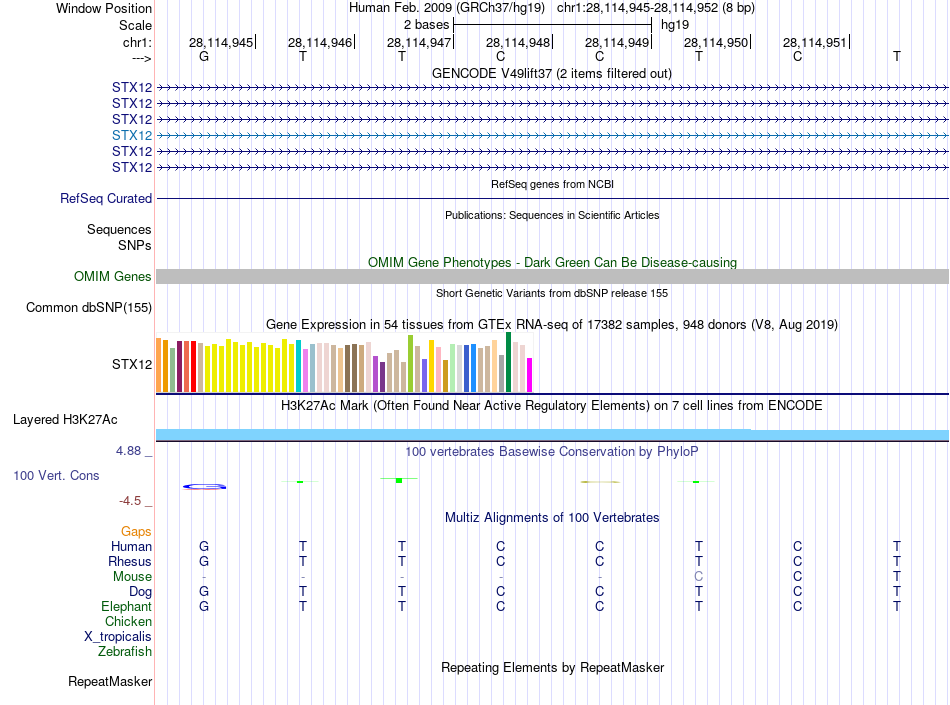Click the OMIM Genes gray bar
950x705 pixels.
click(x=552, y=277)
